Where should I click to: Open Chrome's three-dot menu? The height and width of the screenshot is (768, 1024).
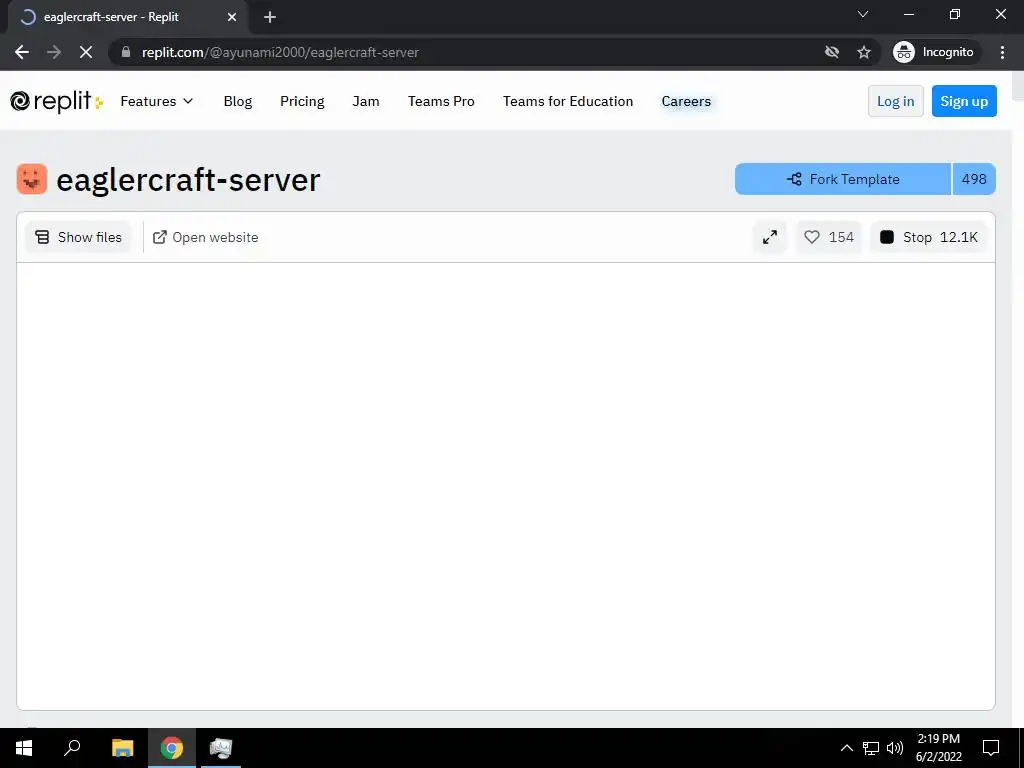point(1002,52)
